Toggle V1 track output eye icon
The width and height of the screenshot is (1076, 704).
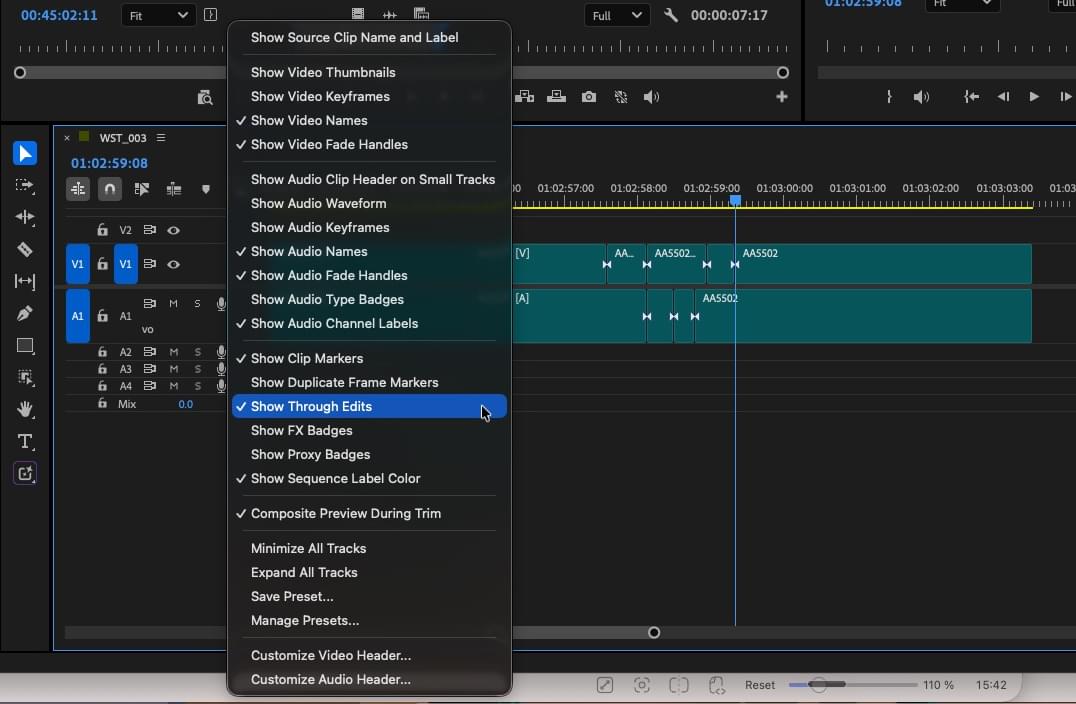(174, 264)
